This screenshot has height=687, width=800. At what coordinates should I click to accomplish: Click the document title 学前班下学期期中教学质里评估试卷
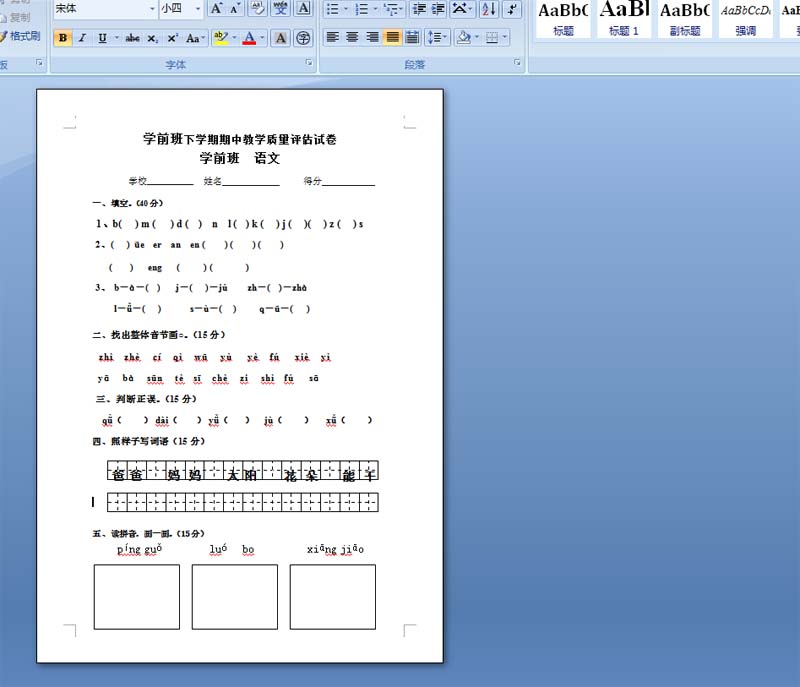[240, 139]
